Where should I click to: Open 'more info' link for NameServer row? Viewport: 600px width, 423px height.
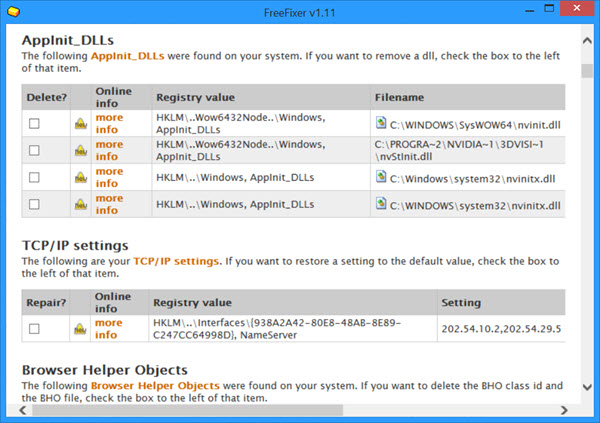pos(109,329)
